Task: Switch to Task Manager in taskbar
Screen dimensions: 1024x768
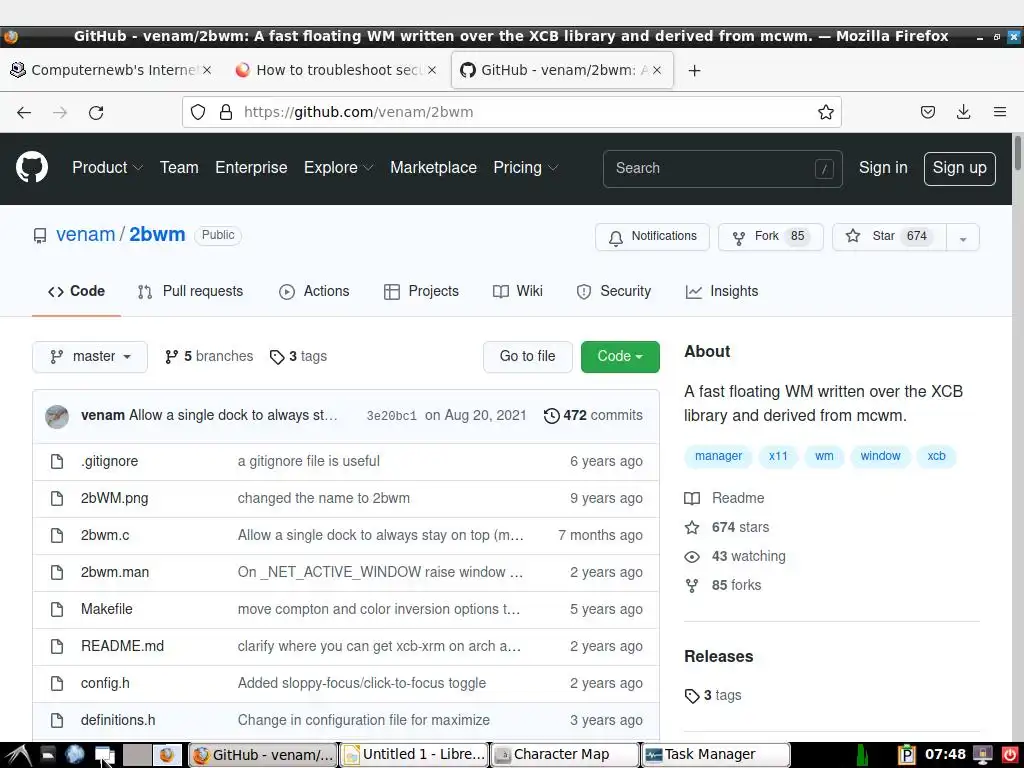Action: 716,755
